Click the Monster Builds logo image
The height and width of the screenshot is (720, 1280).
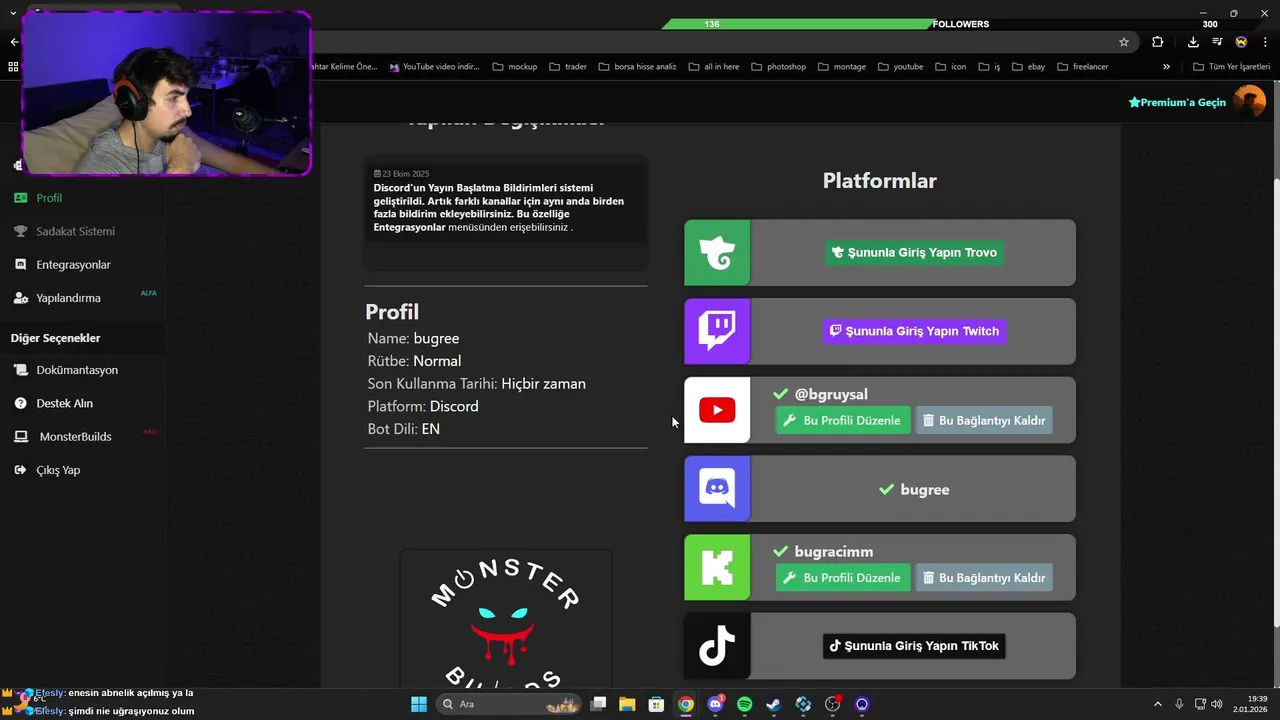coord(506,619)
